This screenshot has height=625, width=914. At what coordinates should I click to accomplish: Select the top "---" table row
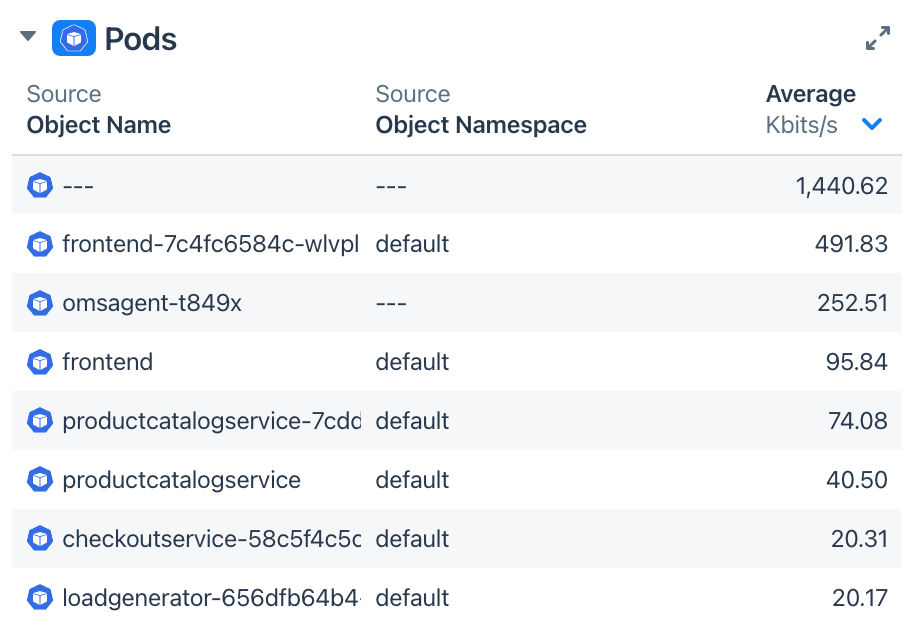click(450, 185)
